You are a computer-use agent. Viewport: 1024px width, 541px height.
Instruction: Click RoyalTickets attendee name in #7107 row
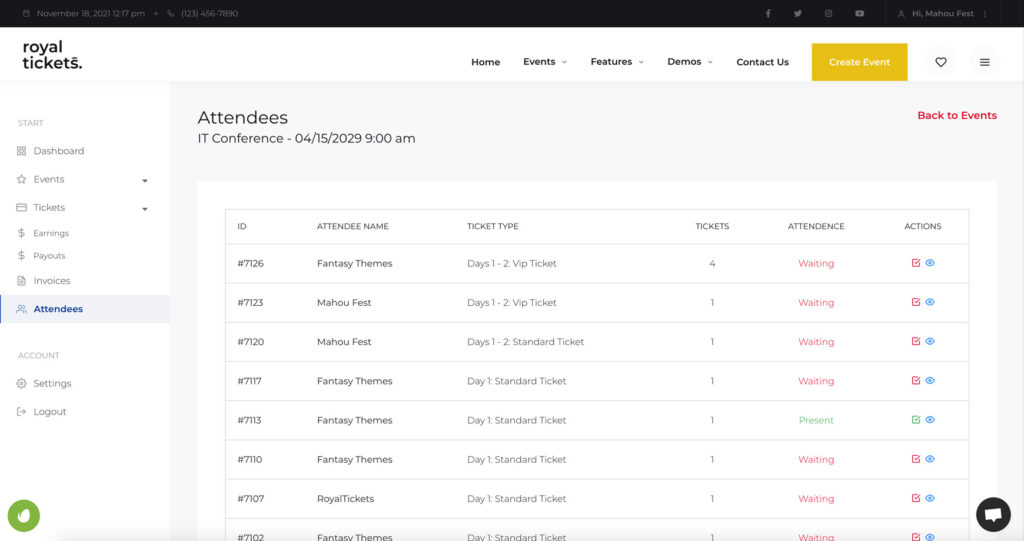(345, 499)
